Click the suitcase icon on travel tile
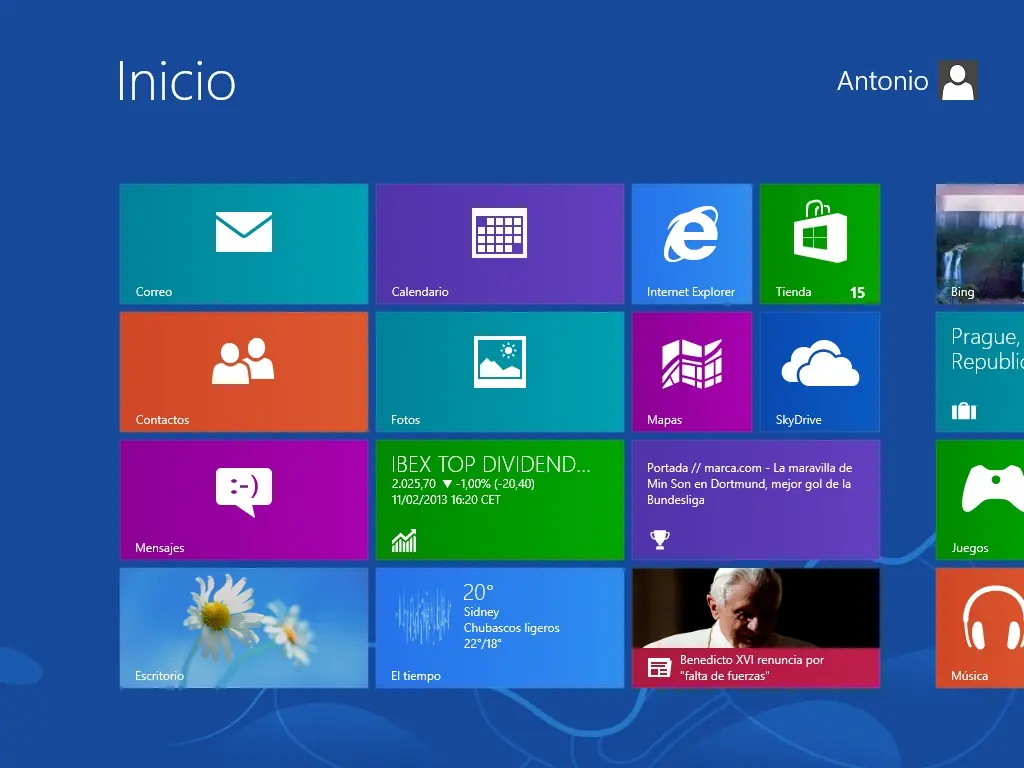The width and height of the screenshot is (1024, 768). [964, 411]
